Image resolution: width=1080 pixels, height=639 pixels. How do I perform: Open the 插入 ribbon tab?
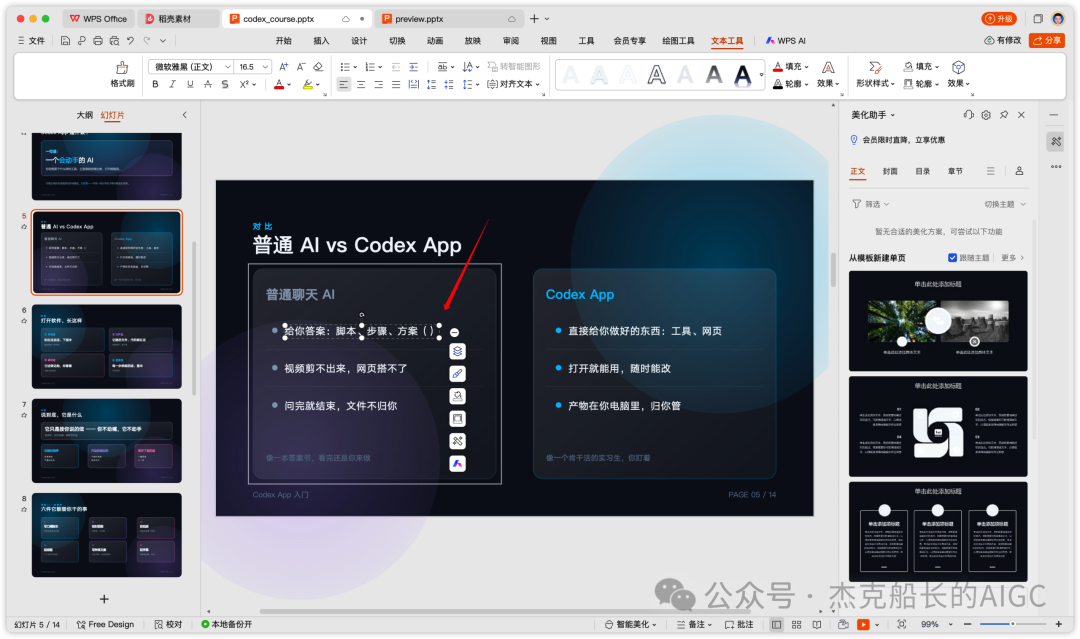pyautogui.click(x=321, y=41)
